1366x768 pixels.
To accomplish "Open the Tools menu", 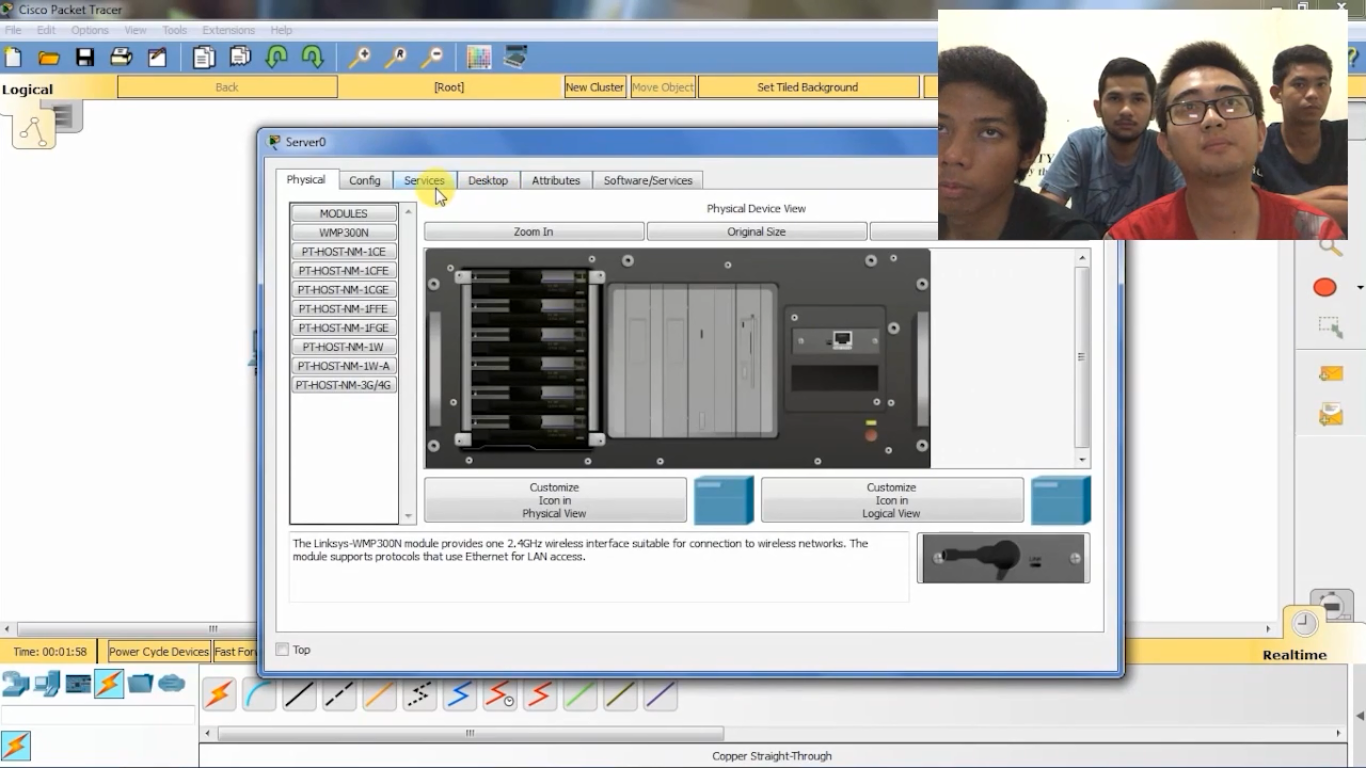I will point(174,30).
